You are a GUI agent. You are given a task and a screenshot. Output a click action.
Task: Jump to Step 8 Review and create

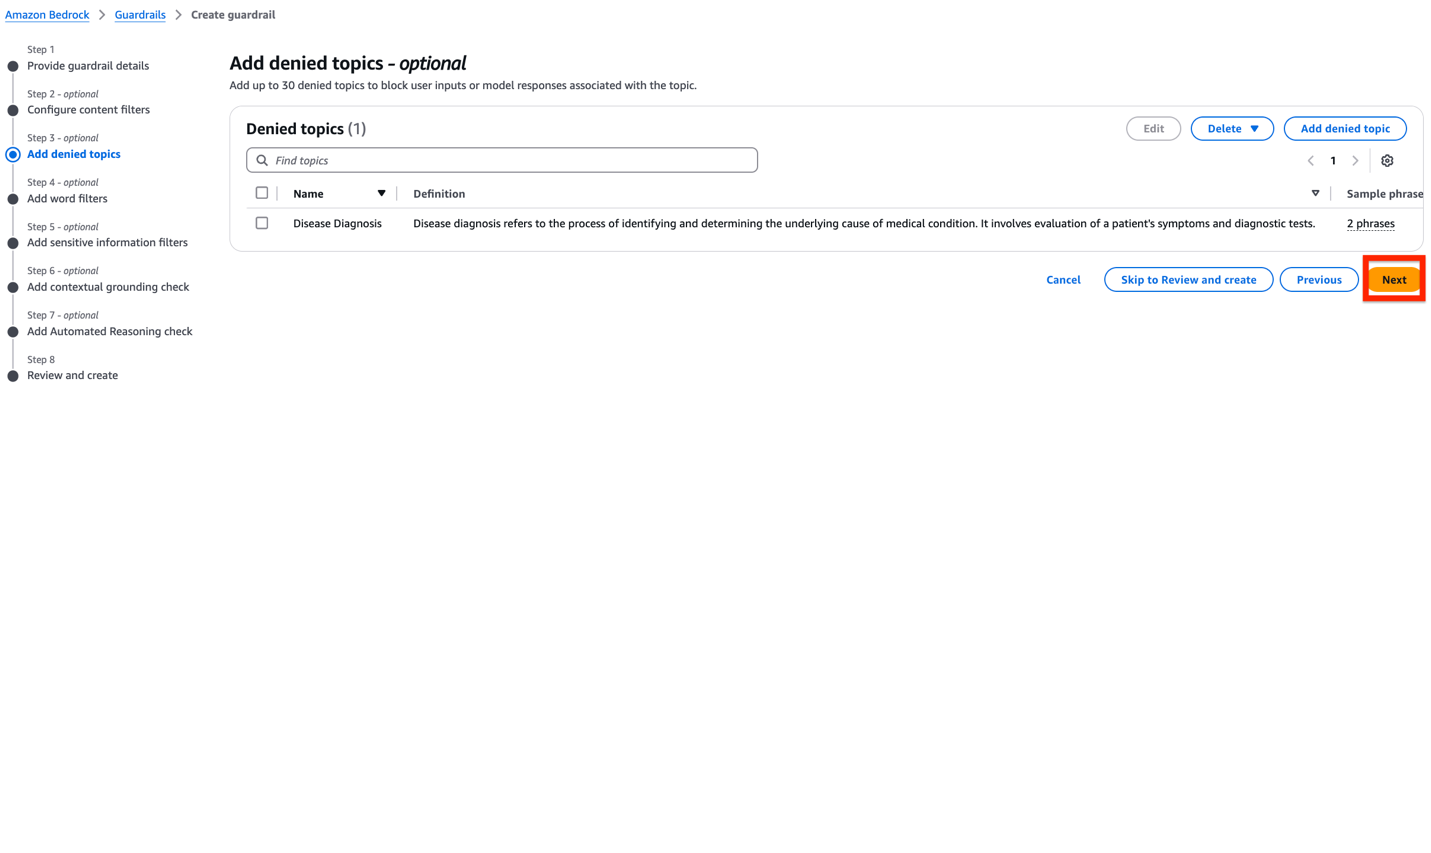pyautogui.click(x=72, y=375)
